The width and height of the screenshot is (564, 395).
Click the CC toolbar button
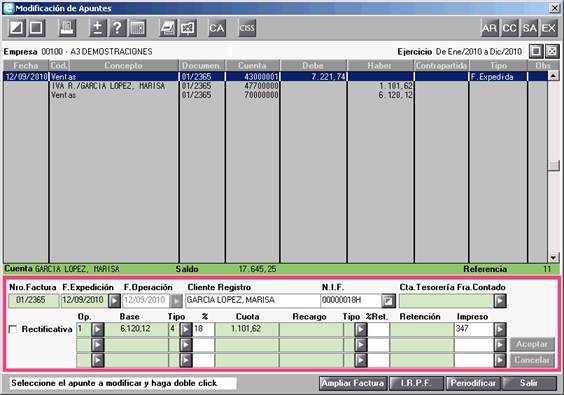509,28
